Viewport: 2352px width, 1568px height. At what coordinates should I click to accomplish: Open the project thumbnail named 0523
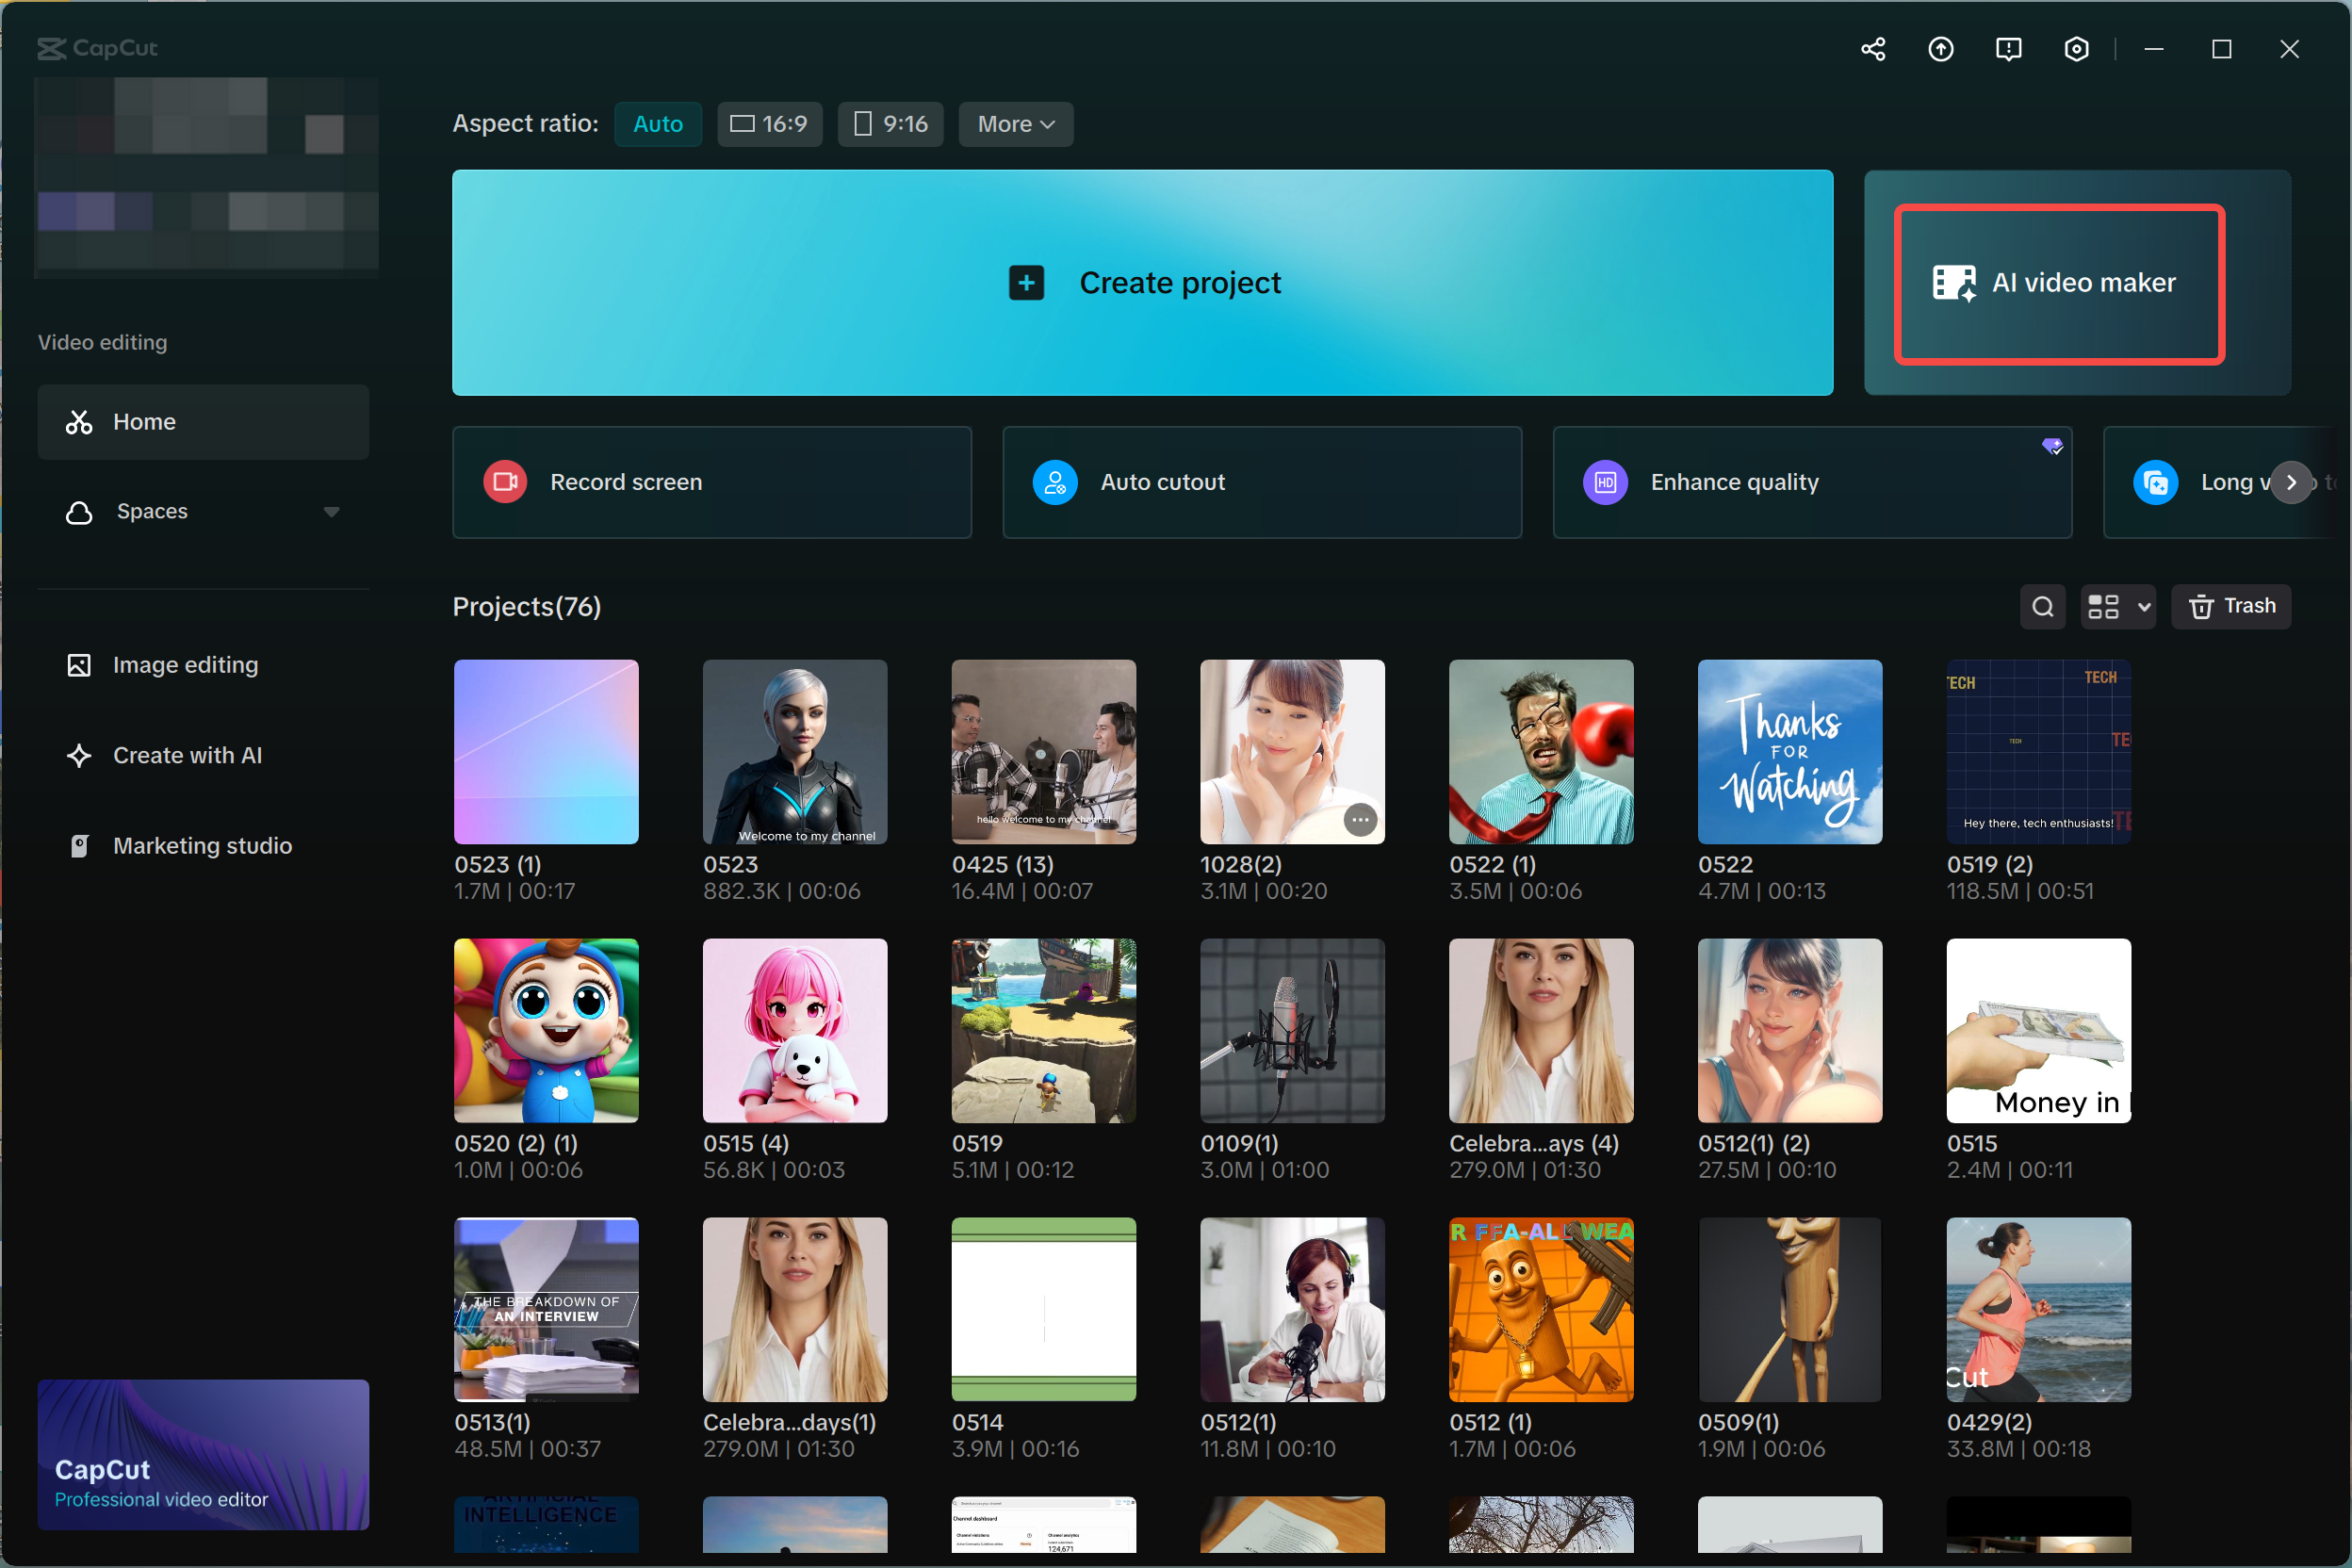tap(794, 752)
